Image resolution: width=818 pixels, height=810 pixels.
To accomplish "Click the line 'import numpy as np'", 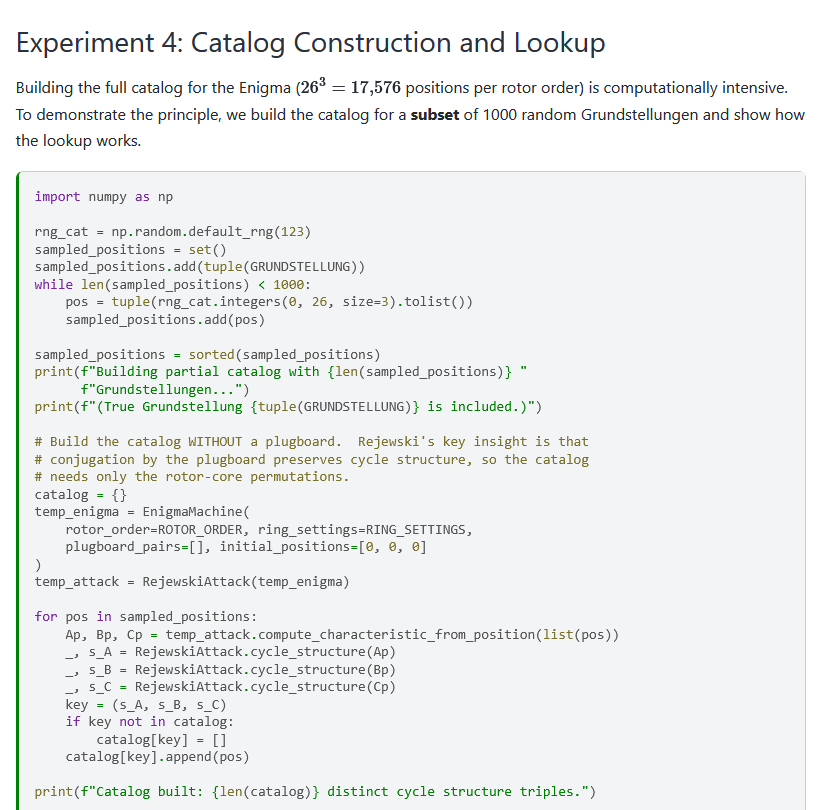I will point(104,197).
